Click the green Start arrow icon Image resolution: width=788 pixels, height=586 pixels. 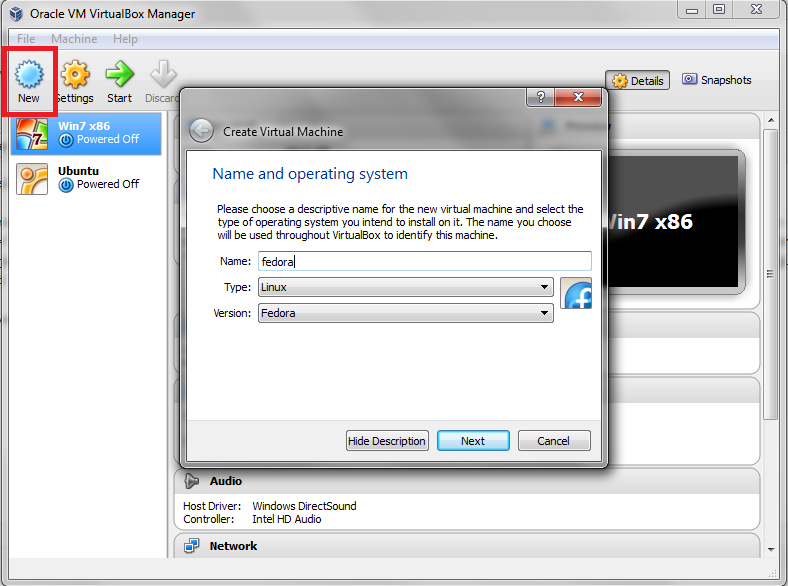[120, 74]
